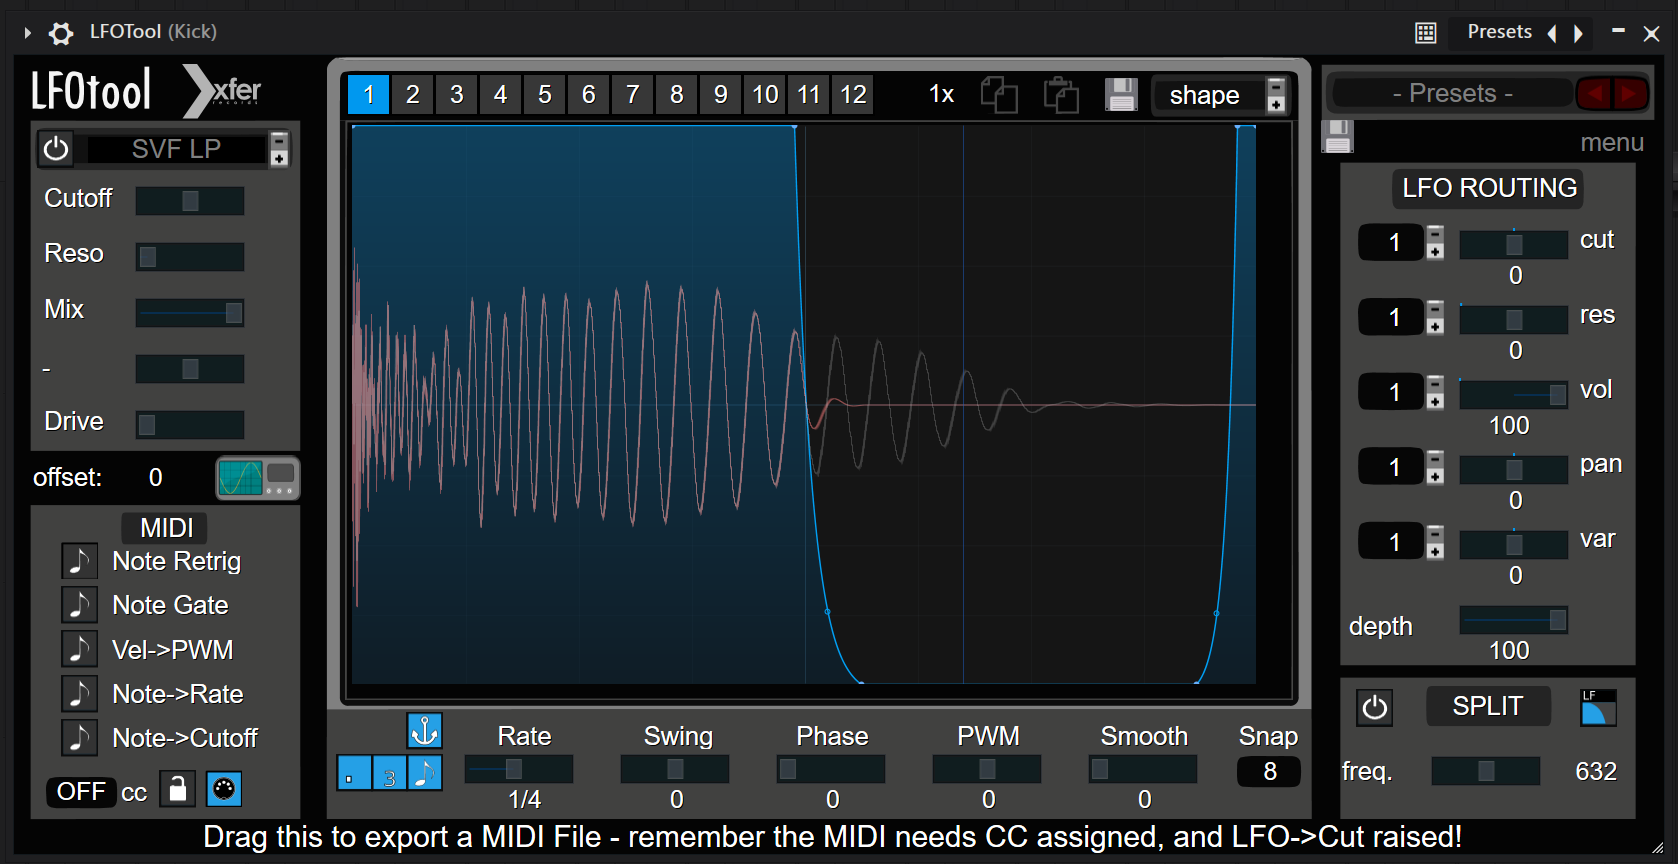Screen dimensions: 1678x864
Task: Toggle the SPLIT power button
Action: click(1375, 707)
